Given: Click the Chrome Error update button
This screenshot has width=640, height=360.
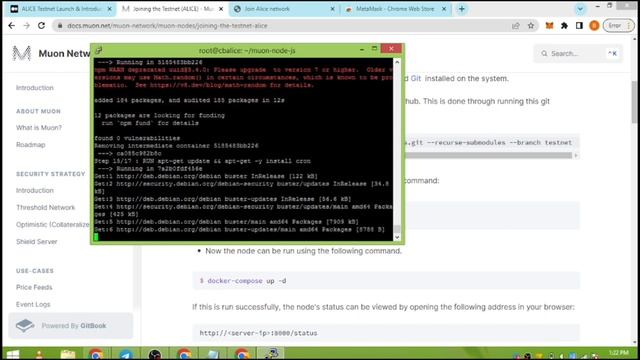Looking at the screenshot, I should [618, 26].
